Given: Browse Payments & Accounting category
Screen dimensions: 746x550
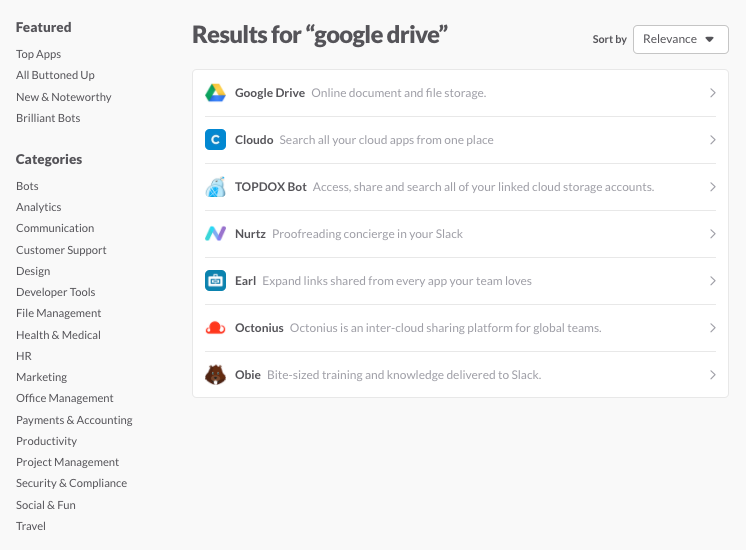Looking at the screenshot, I should coord(74,420).
